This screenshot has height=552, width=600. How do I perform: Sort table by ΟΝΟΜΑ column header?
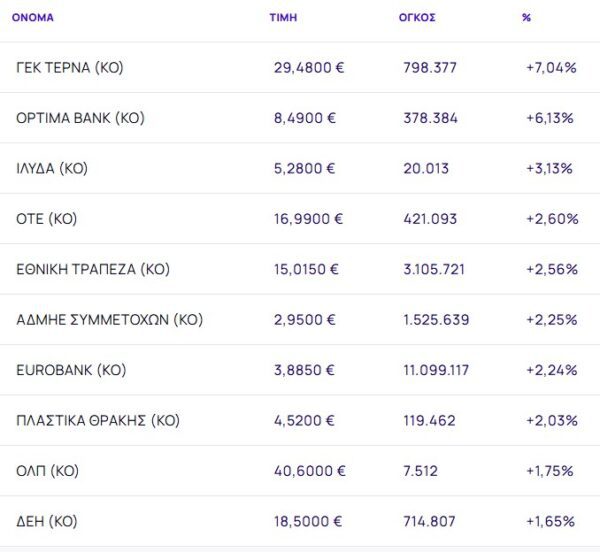pyautogui.click(x=32, y=18)
